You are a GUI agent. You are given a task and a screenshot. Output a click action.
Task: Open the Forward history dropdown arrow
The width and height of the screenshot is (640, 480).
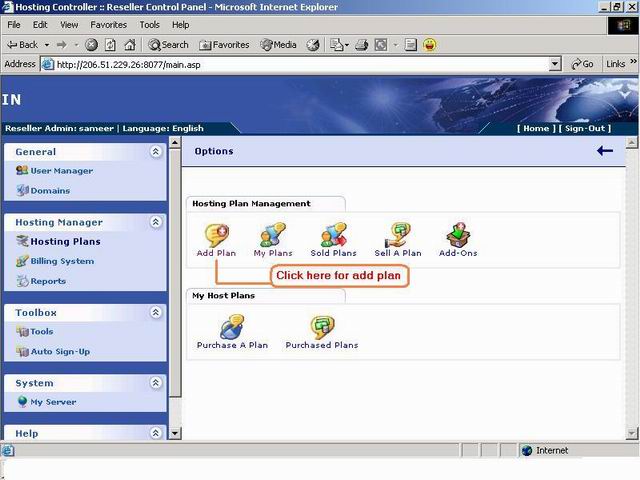coord(76,45)
